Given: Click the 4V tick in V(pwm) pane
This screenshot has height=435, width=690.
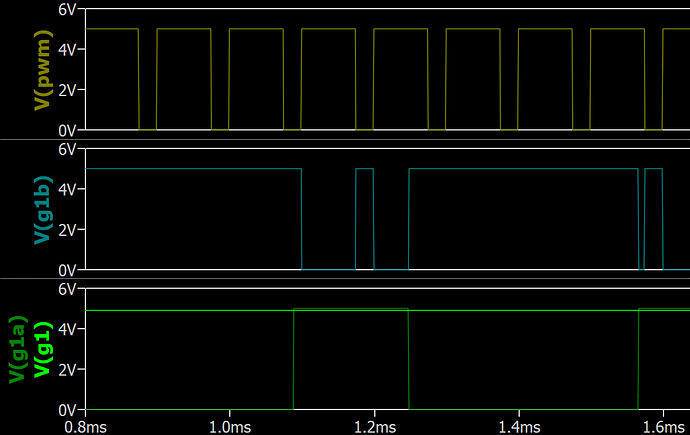Looking at the screenshot, I should point(68,49).
